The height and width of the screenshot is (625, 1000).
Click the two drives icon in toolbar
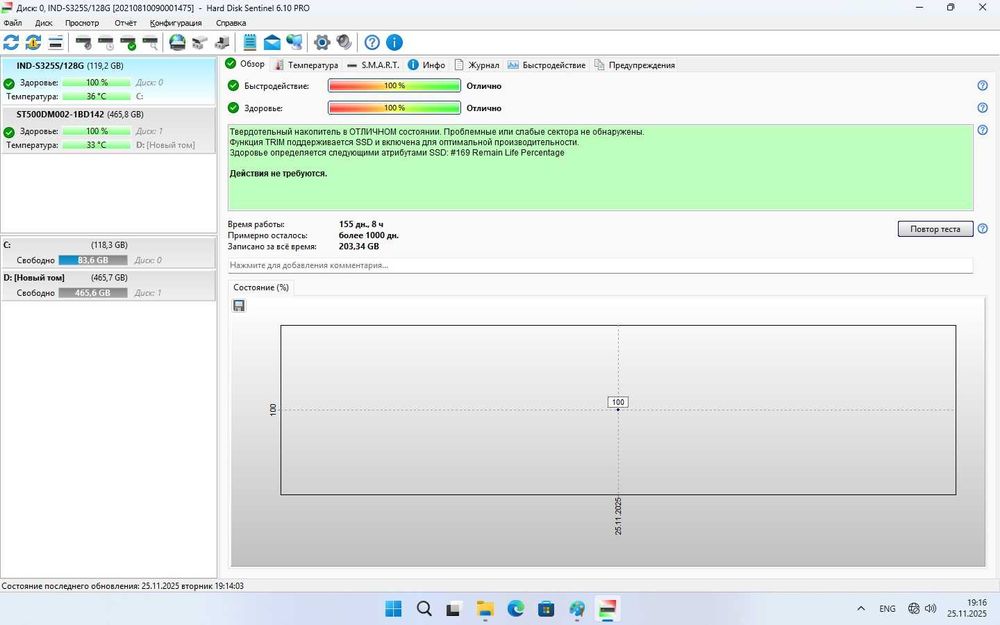click(200, 43)
